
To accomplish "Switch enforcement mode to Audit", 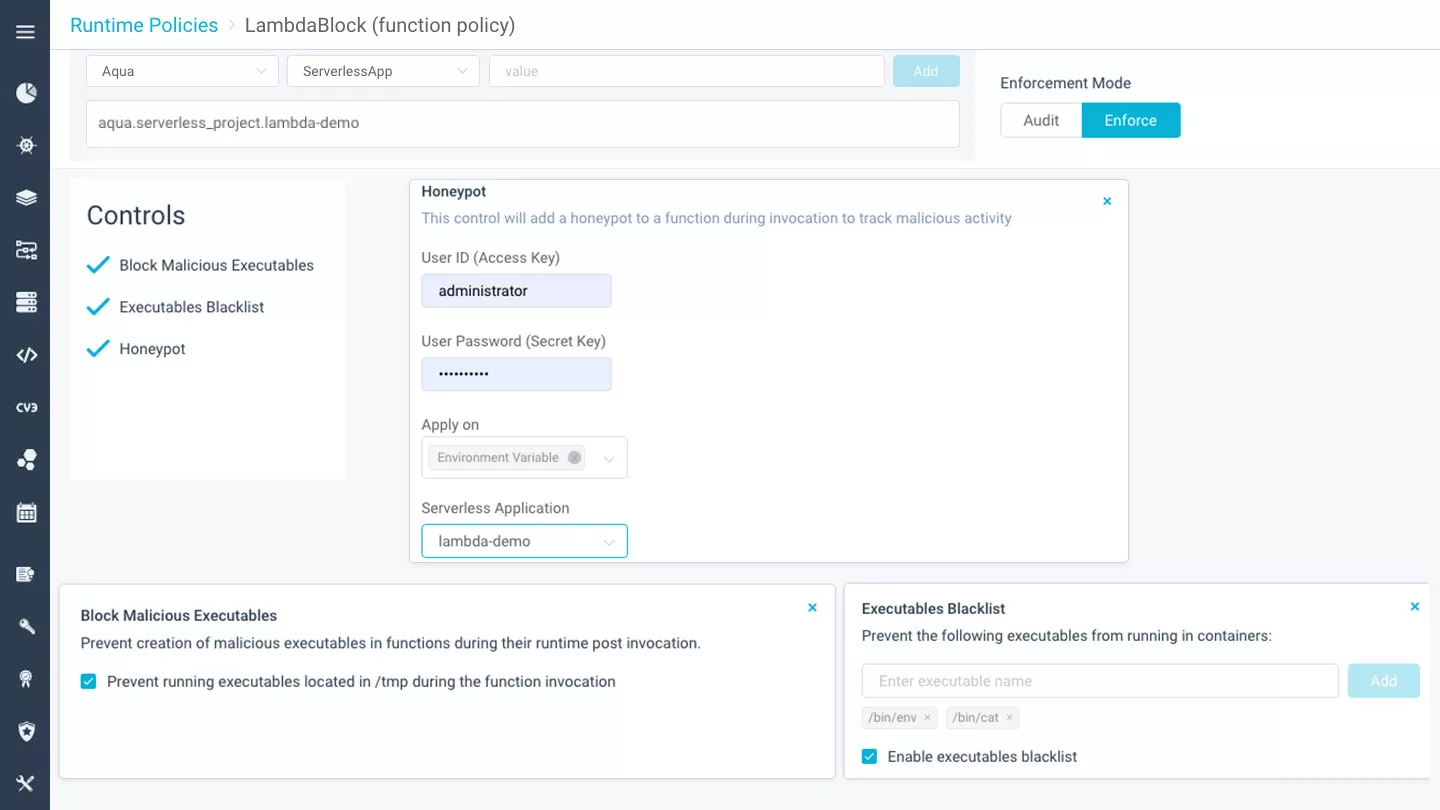I will point(1041,120).
